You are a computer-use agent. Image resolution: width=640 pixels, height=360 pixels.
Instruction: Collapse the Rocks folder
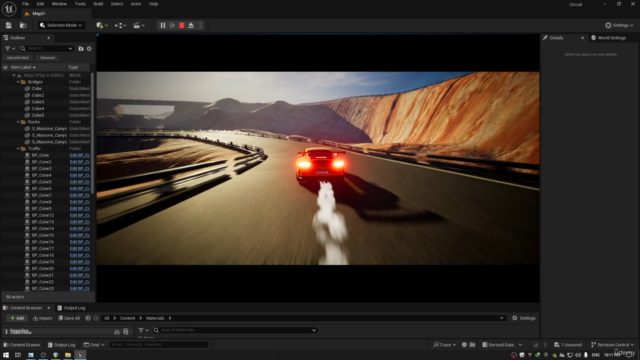(x=18, y=122)
